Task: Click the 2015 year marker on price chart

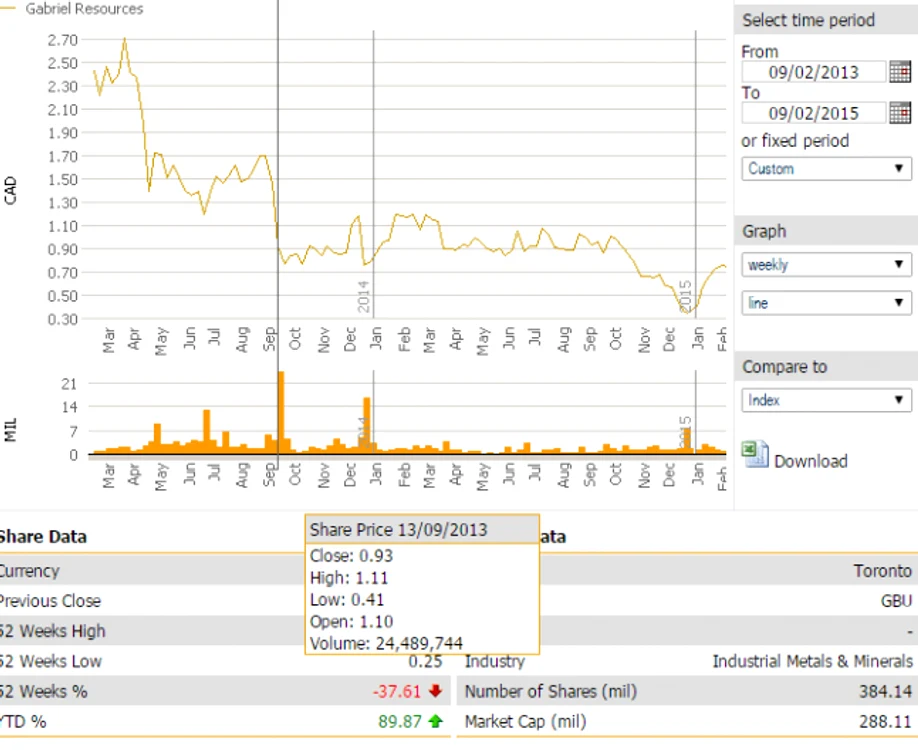Action: tap(685, 296)
